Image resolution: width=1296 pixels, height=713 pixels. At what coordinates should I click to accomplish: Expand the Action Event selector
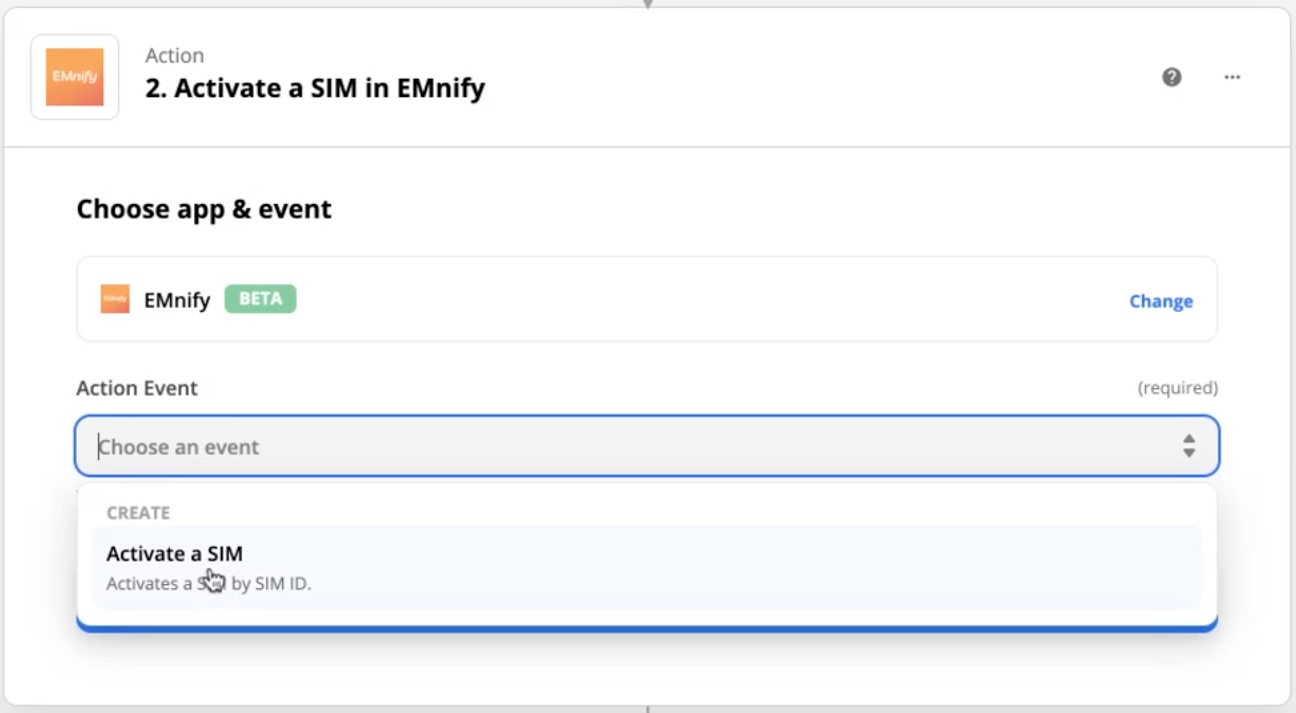click(600, 446)
